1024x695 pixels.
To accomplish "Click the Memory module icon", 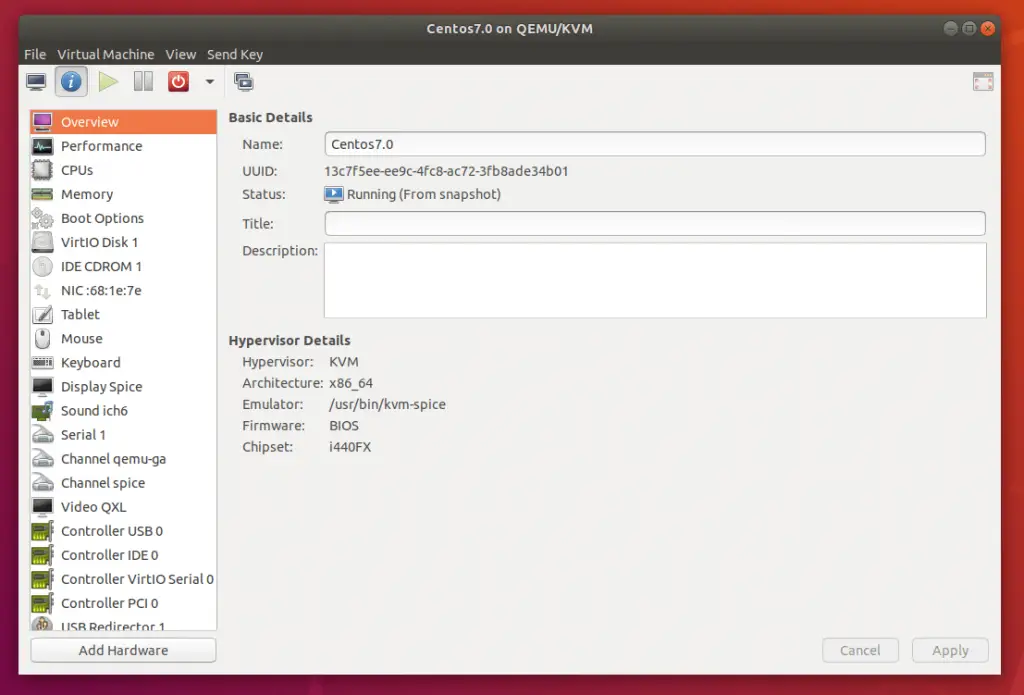I will 42,194.
